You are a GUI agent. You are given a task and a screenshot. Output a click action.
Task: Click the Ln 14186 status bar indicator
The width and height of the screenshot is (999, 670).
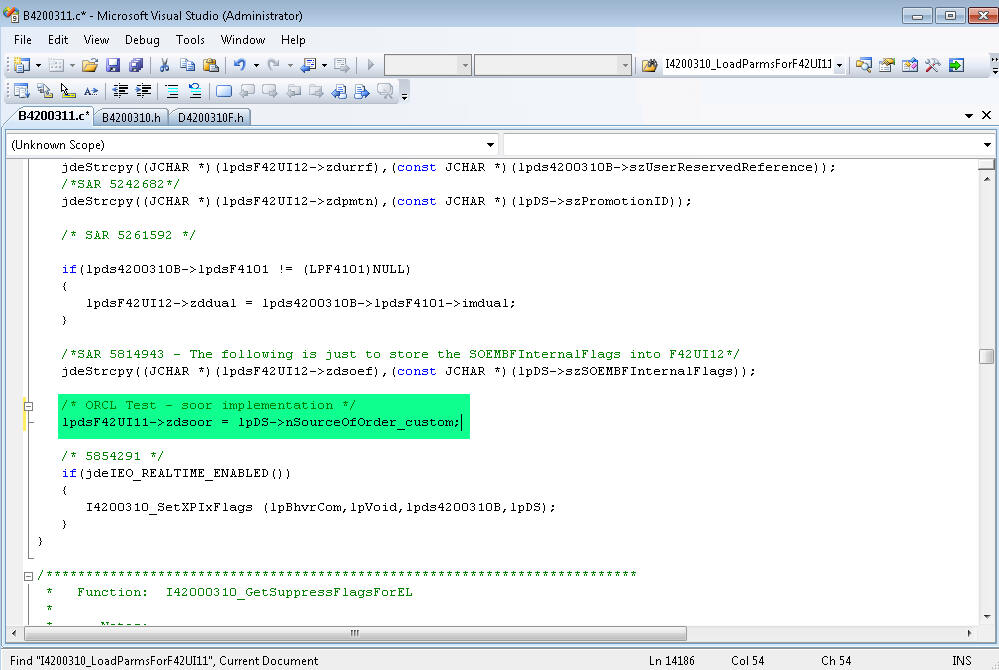tap(672, 660)
